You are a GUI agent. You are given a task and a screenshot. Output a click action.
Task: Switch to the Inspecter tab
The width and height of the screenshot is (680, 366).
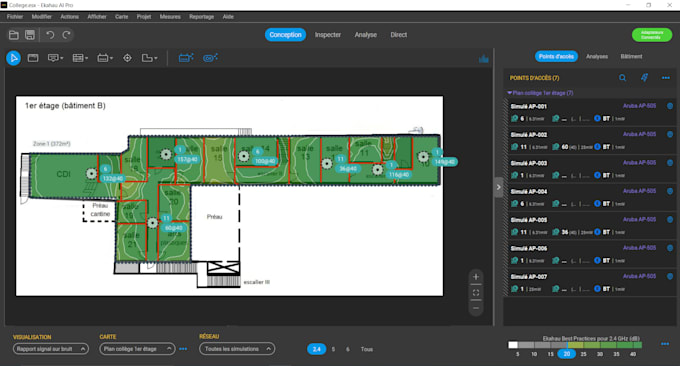tap(328, 35)
